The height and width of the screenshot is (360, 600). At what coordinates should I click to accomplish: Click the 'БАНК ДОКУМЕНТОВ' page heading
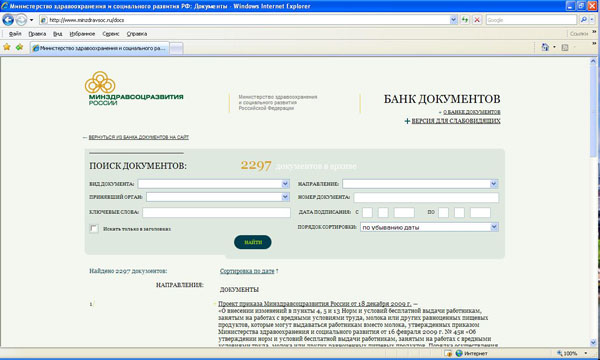coord(442,99)
